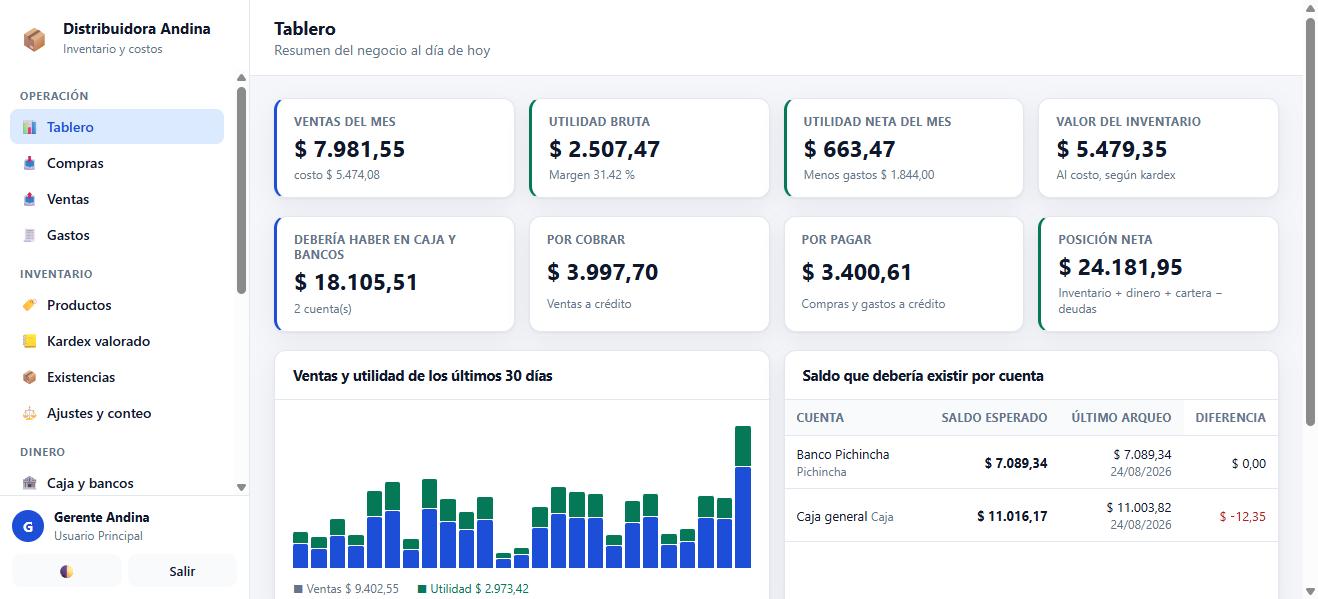Screen dimensions: 1318x599
Task: Click the Posición neta card
Action: pyautogui.click(x=1158, y=274)
